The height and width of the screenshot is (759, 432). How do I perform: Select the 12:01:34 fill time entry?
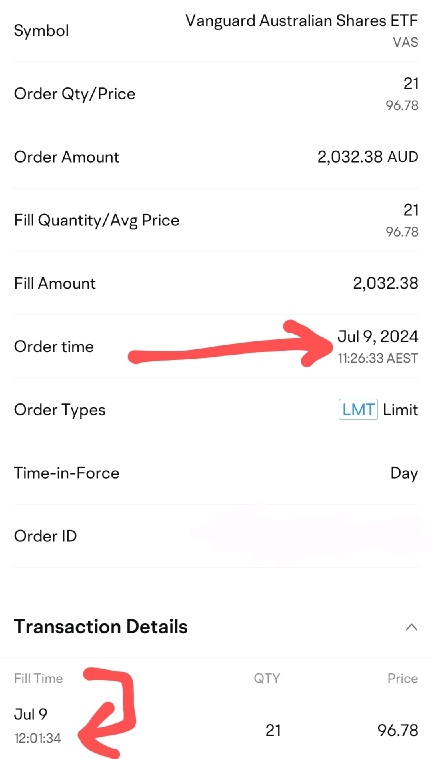37,739
